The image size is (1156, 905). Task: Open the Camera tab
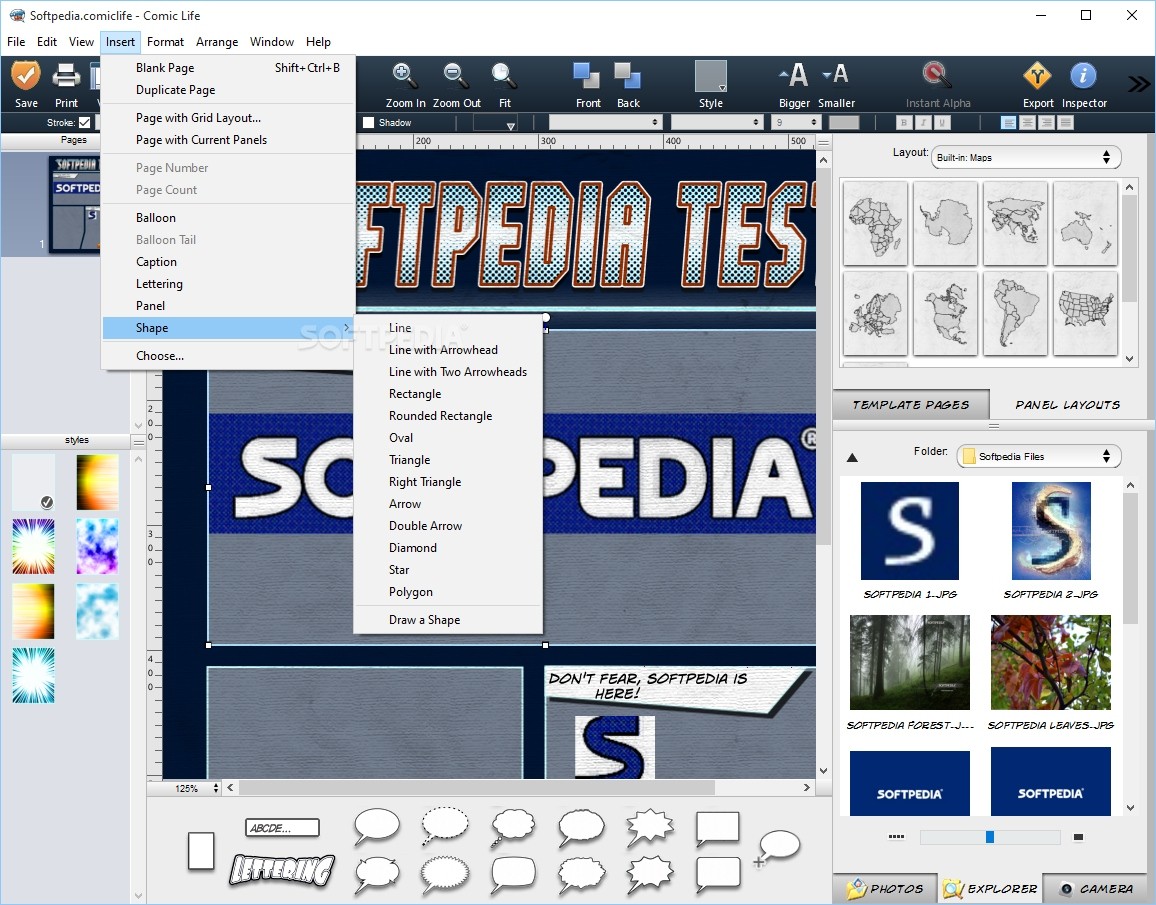point(1098,889)
